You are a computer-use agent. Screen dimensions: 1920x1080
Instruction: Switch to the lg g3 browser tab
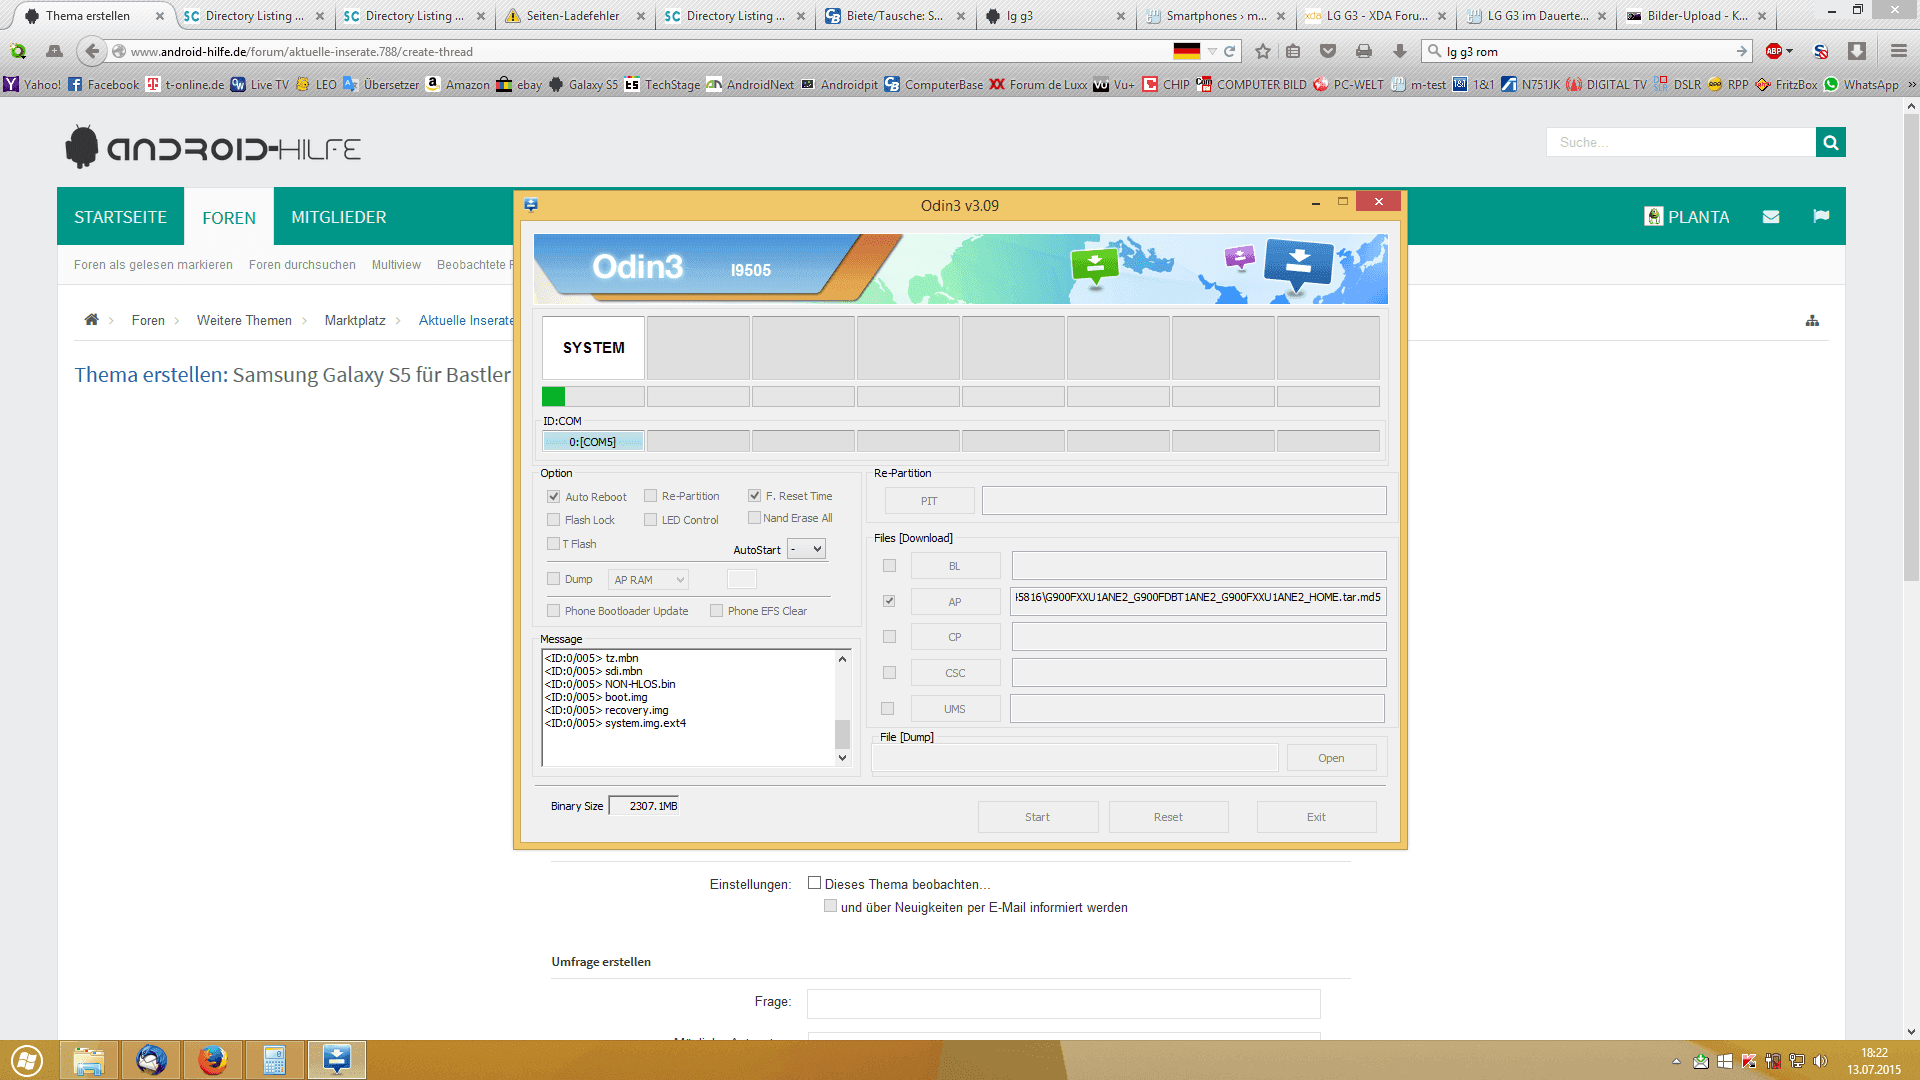[x=1054, y=16]
